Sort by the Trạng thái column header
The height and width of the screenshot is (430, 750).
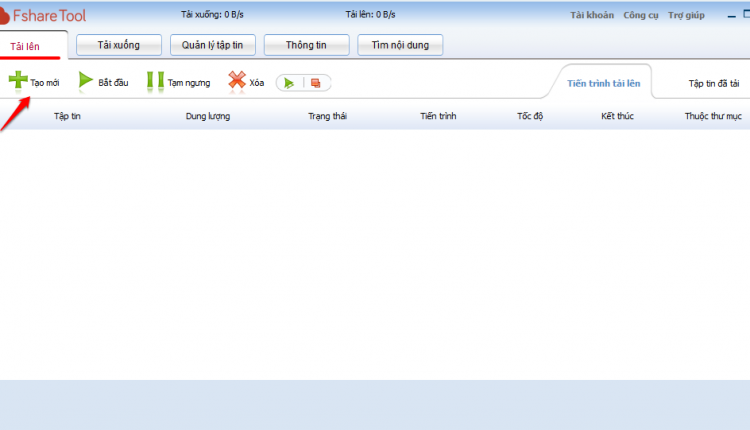point(327,116)
